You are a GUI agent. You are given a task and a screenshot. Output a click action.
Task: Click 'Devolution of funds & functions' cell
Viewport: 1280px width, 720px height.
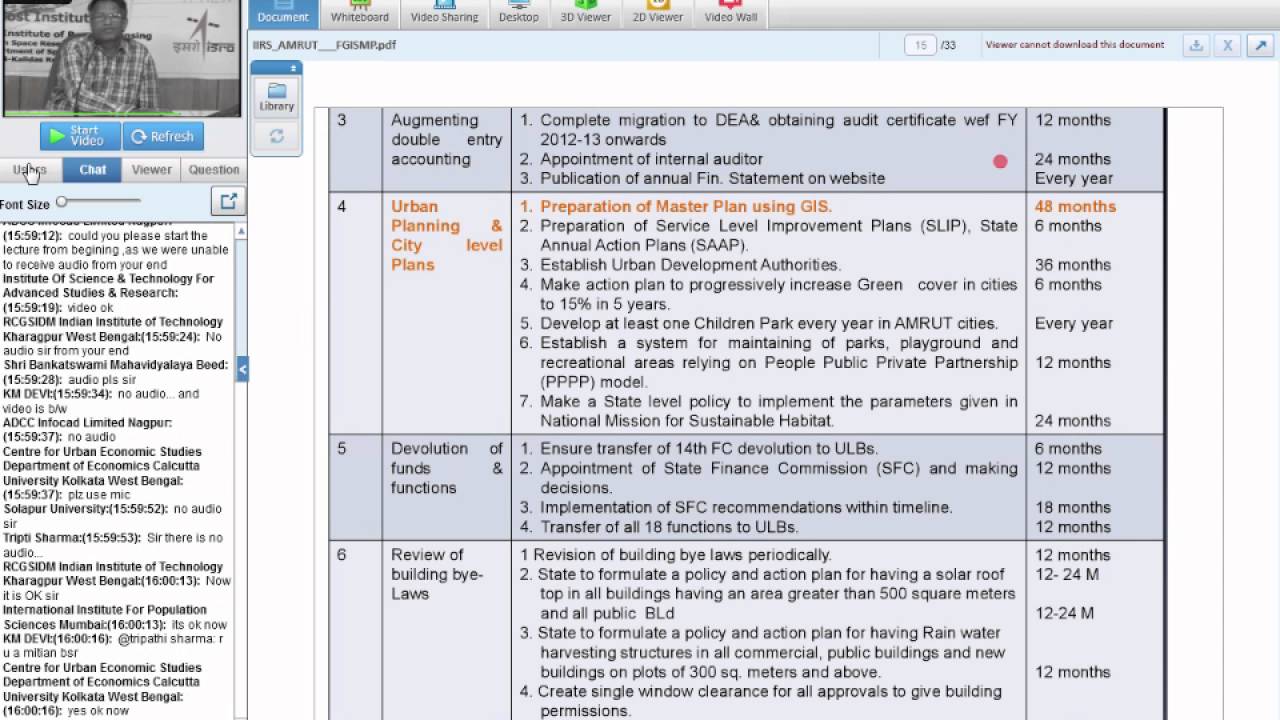[x=446, y=468]
